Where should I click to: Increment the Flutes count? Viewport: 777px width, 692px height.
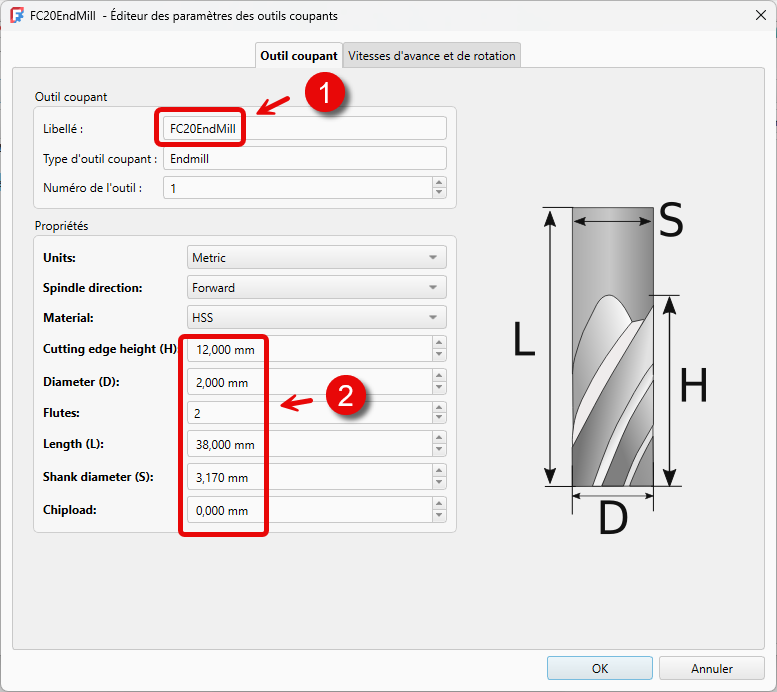439,407
